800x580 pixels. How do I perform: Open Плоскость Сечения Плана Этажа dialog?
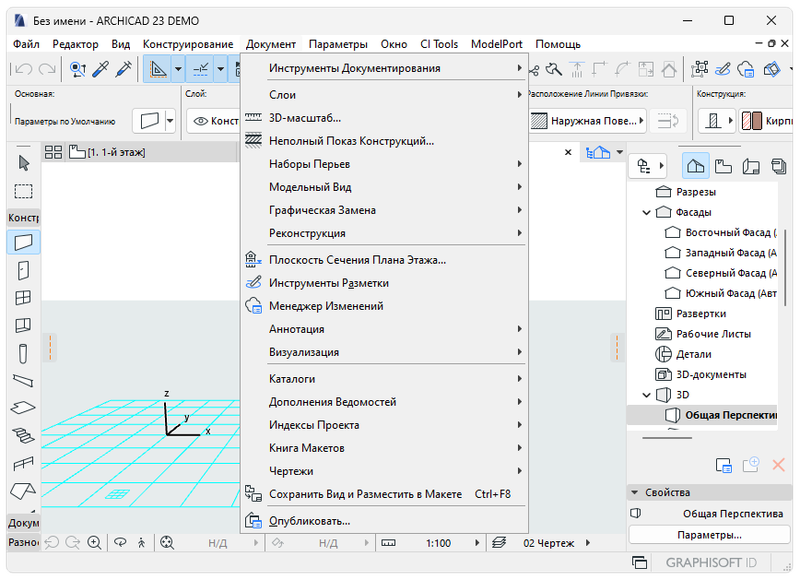click(384, 260)
